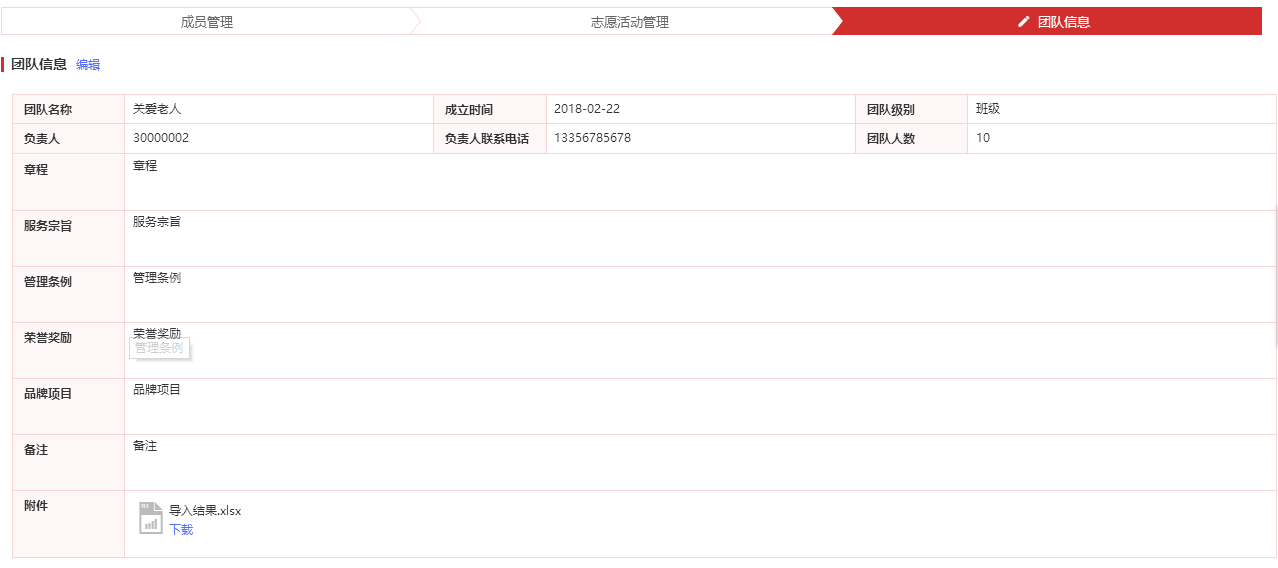This screenshot has height=568, width=1278.
Task: Click the 附件 row label
Action: (x=36, y=506)
